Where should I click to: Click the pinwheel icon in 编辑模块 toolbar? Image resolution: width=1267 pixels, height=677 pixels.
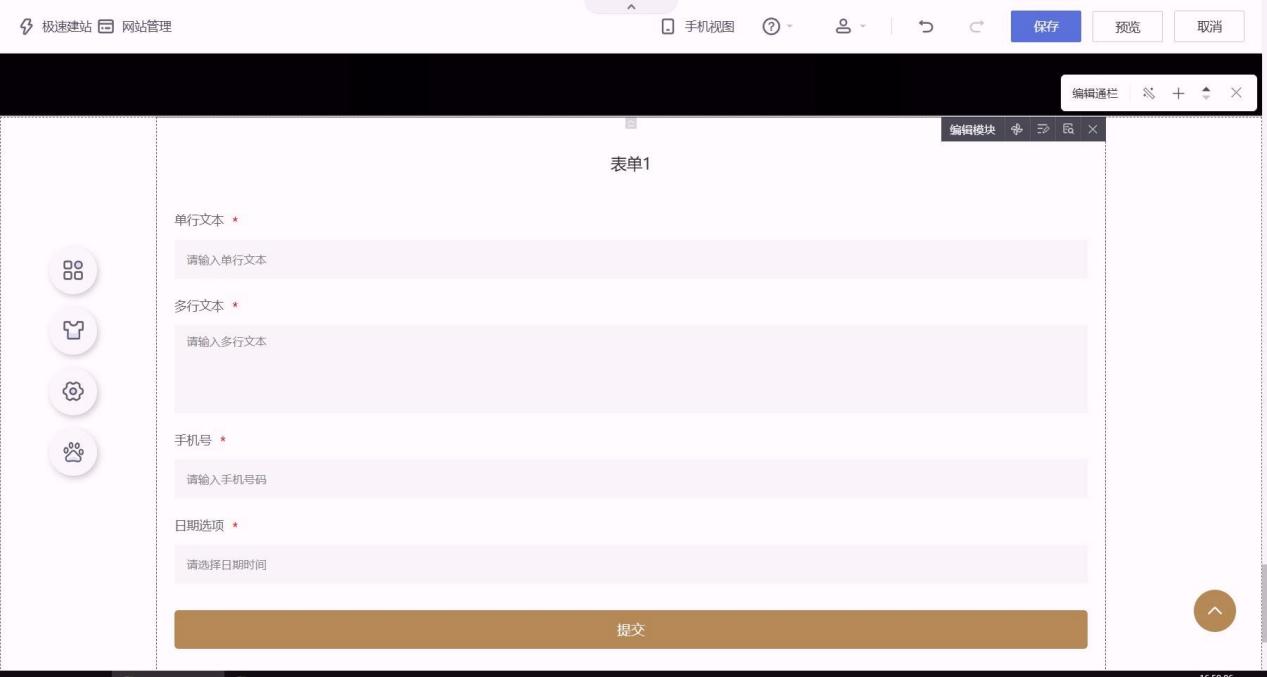pos(1016,129)
